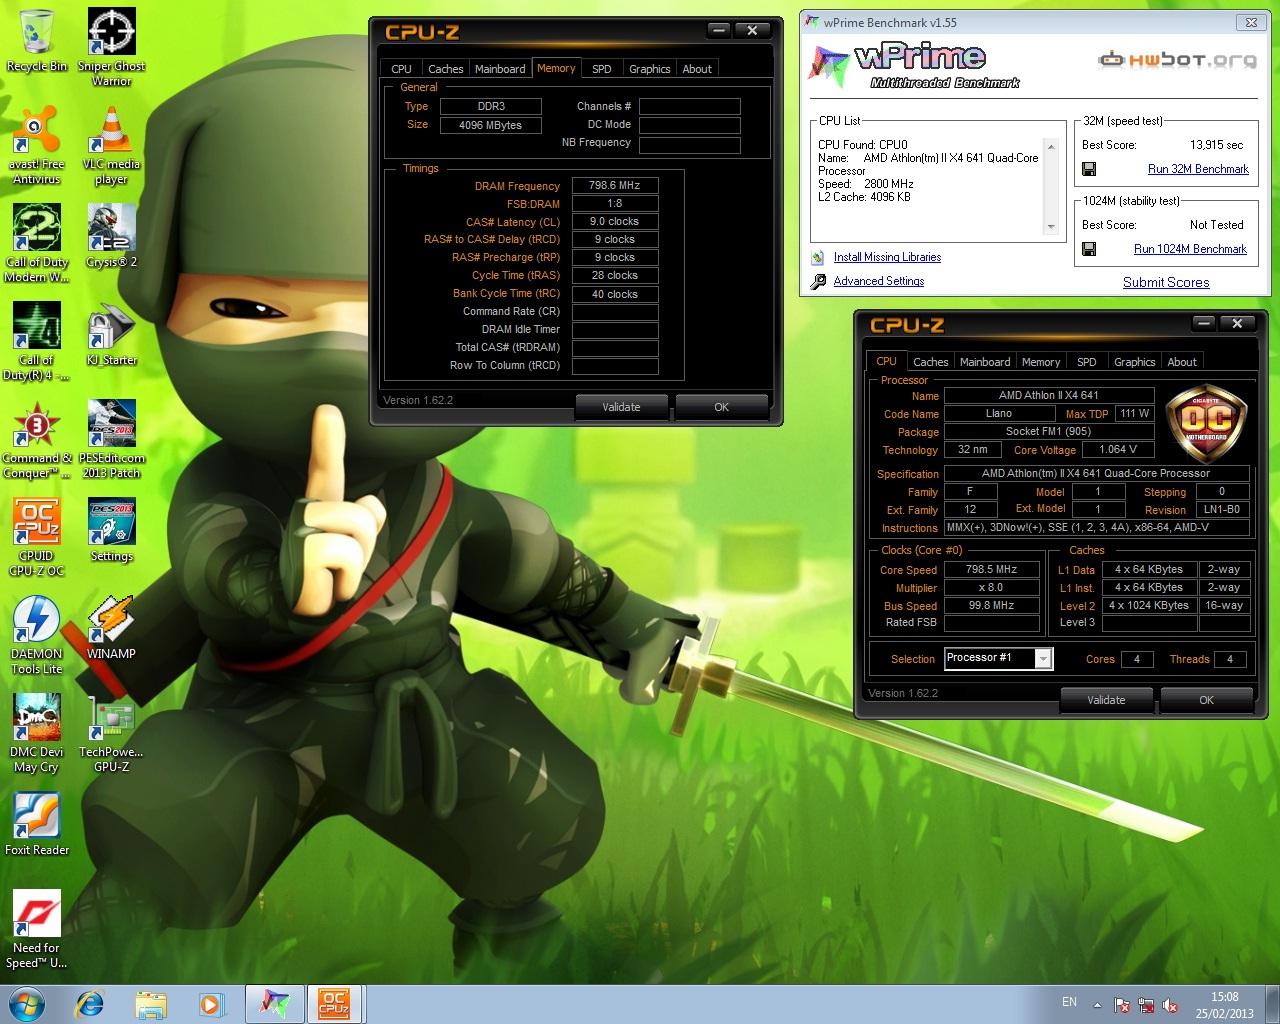
Task: Open Memory tab in lower CPU-Z window
Action: (1040, 362)
